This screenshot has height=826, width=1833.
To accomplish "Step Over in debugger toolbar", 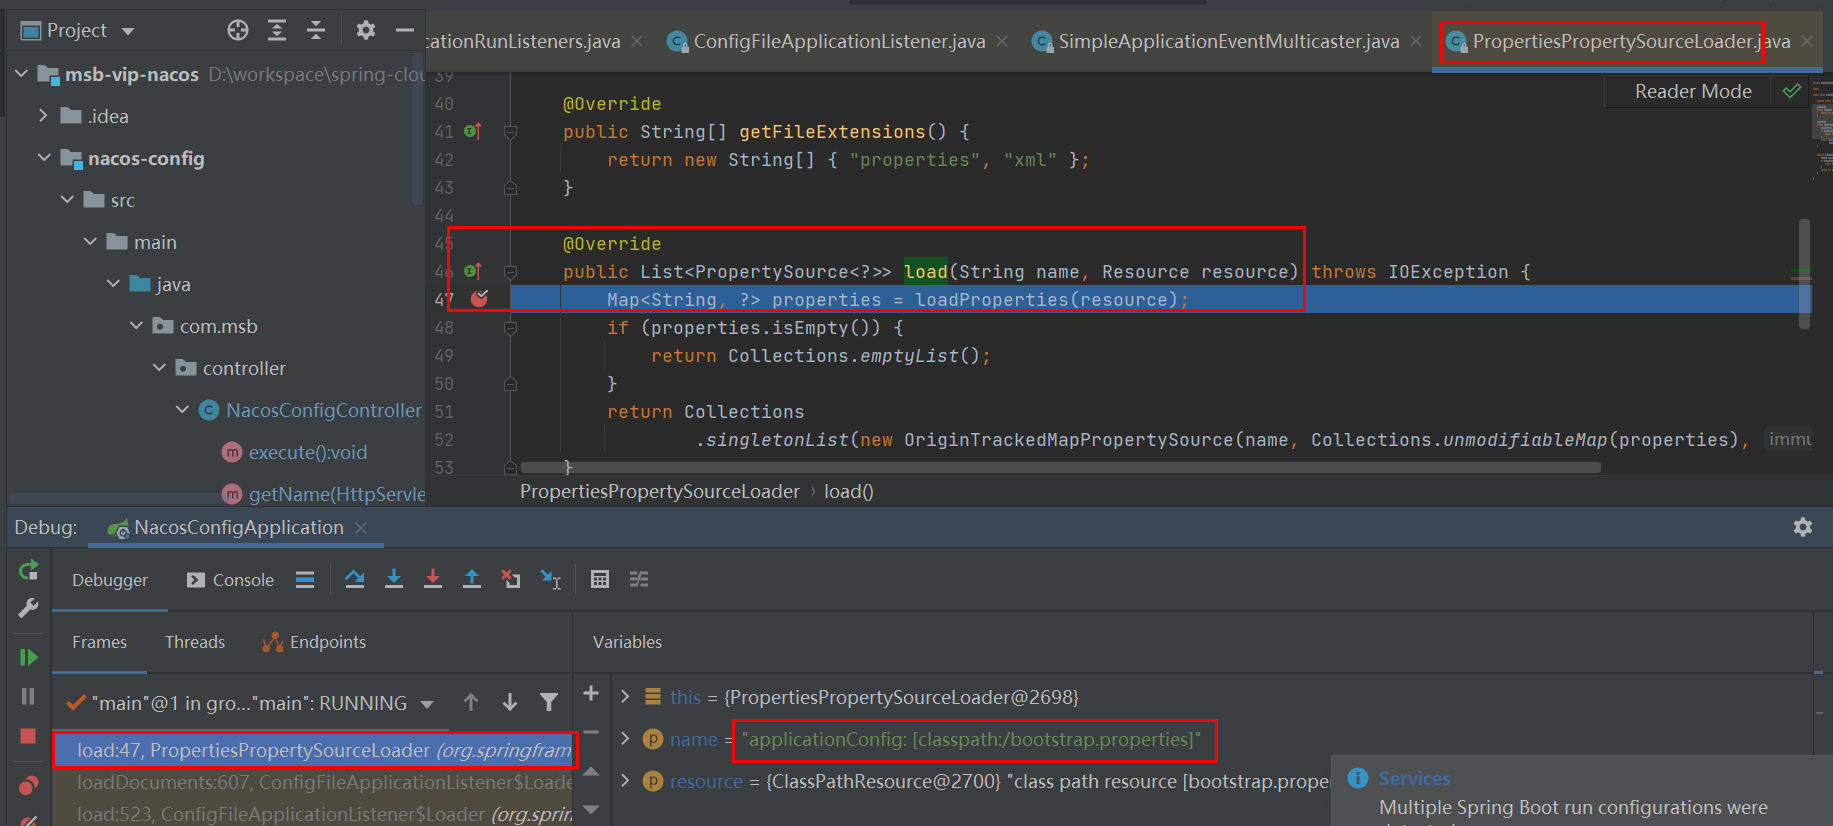I will (x=354, y=579).
